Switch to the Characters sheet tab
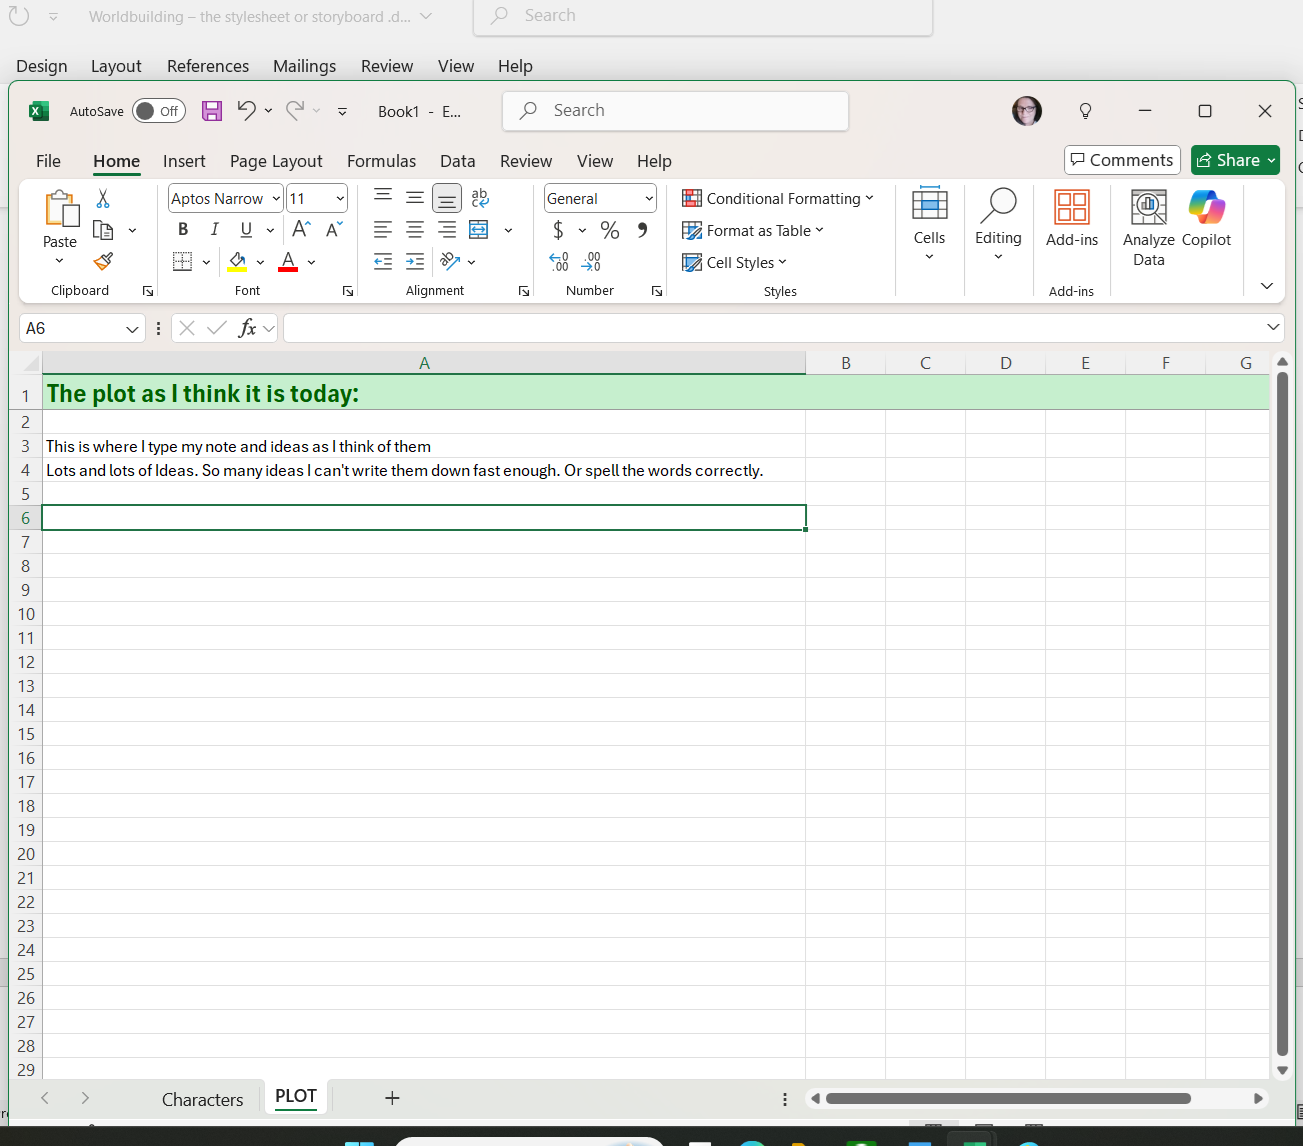 pos(202,1099)
